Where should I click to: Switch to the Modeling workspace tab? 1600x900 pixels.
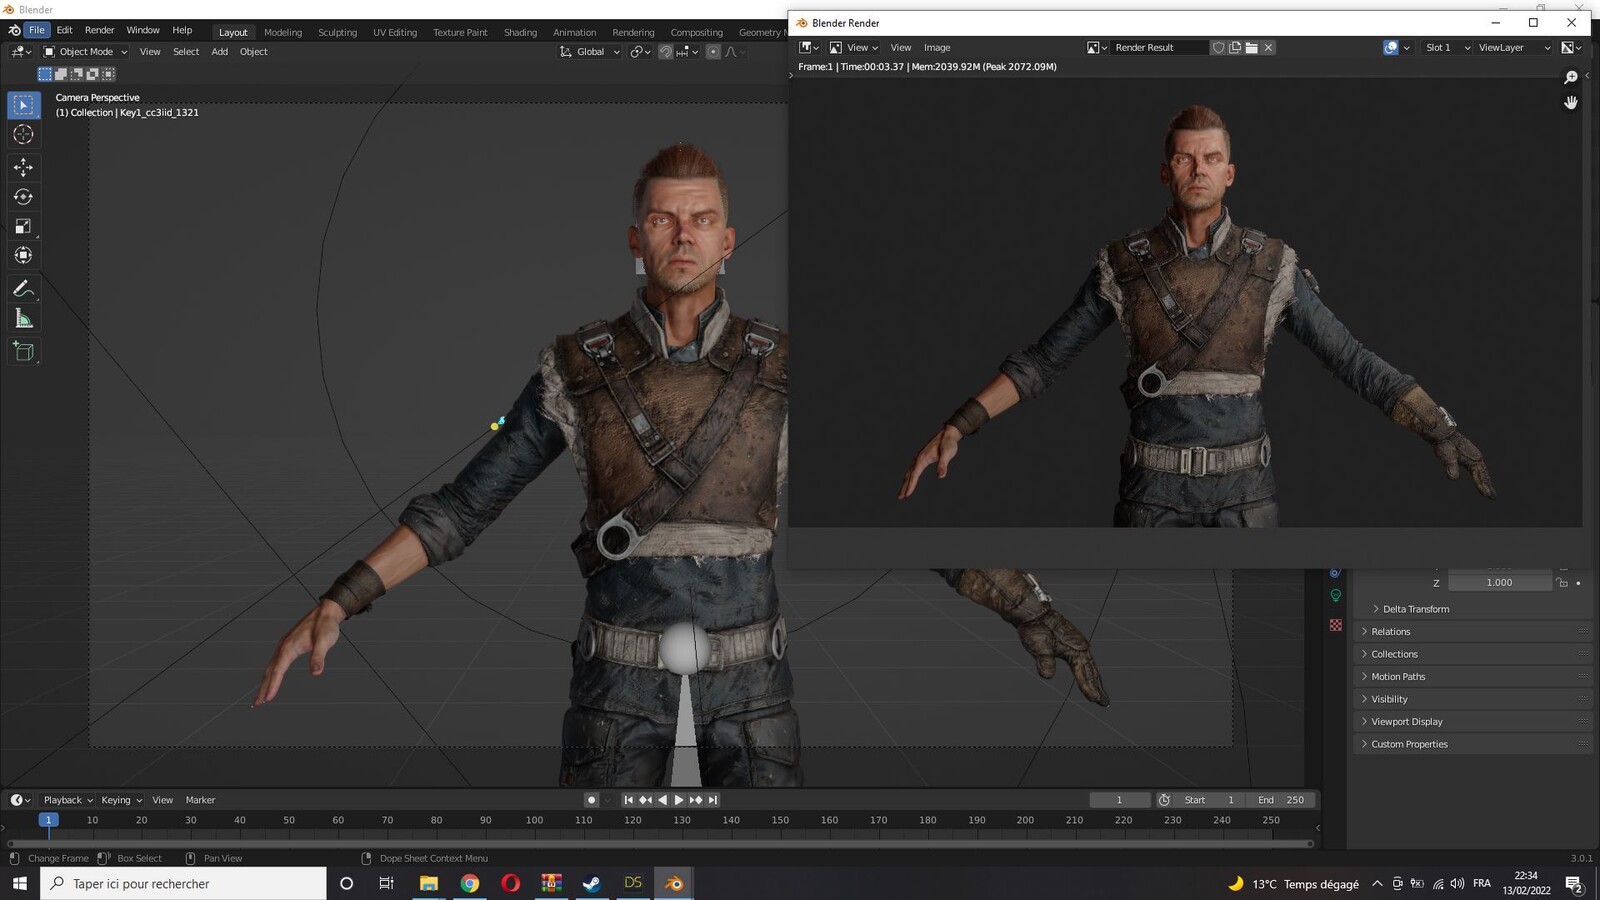coord(283,32)
